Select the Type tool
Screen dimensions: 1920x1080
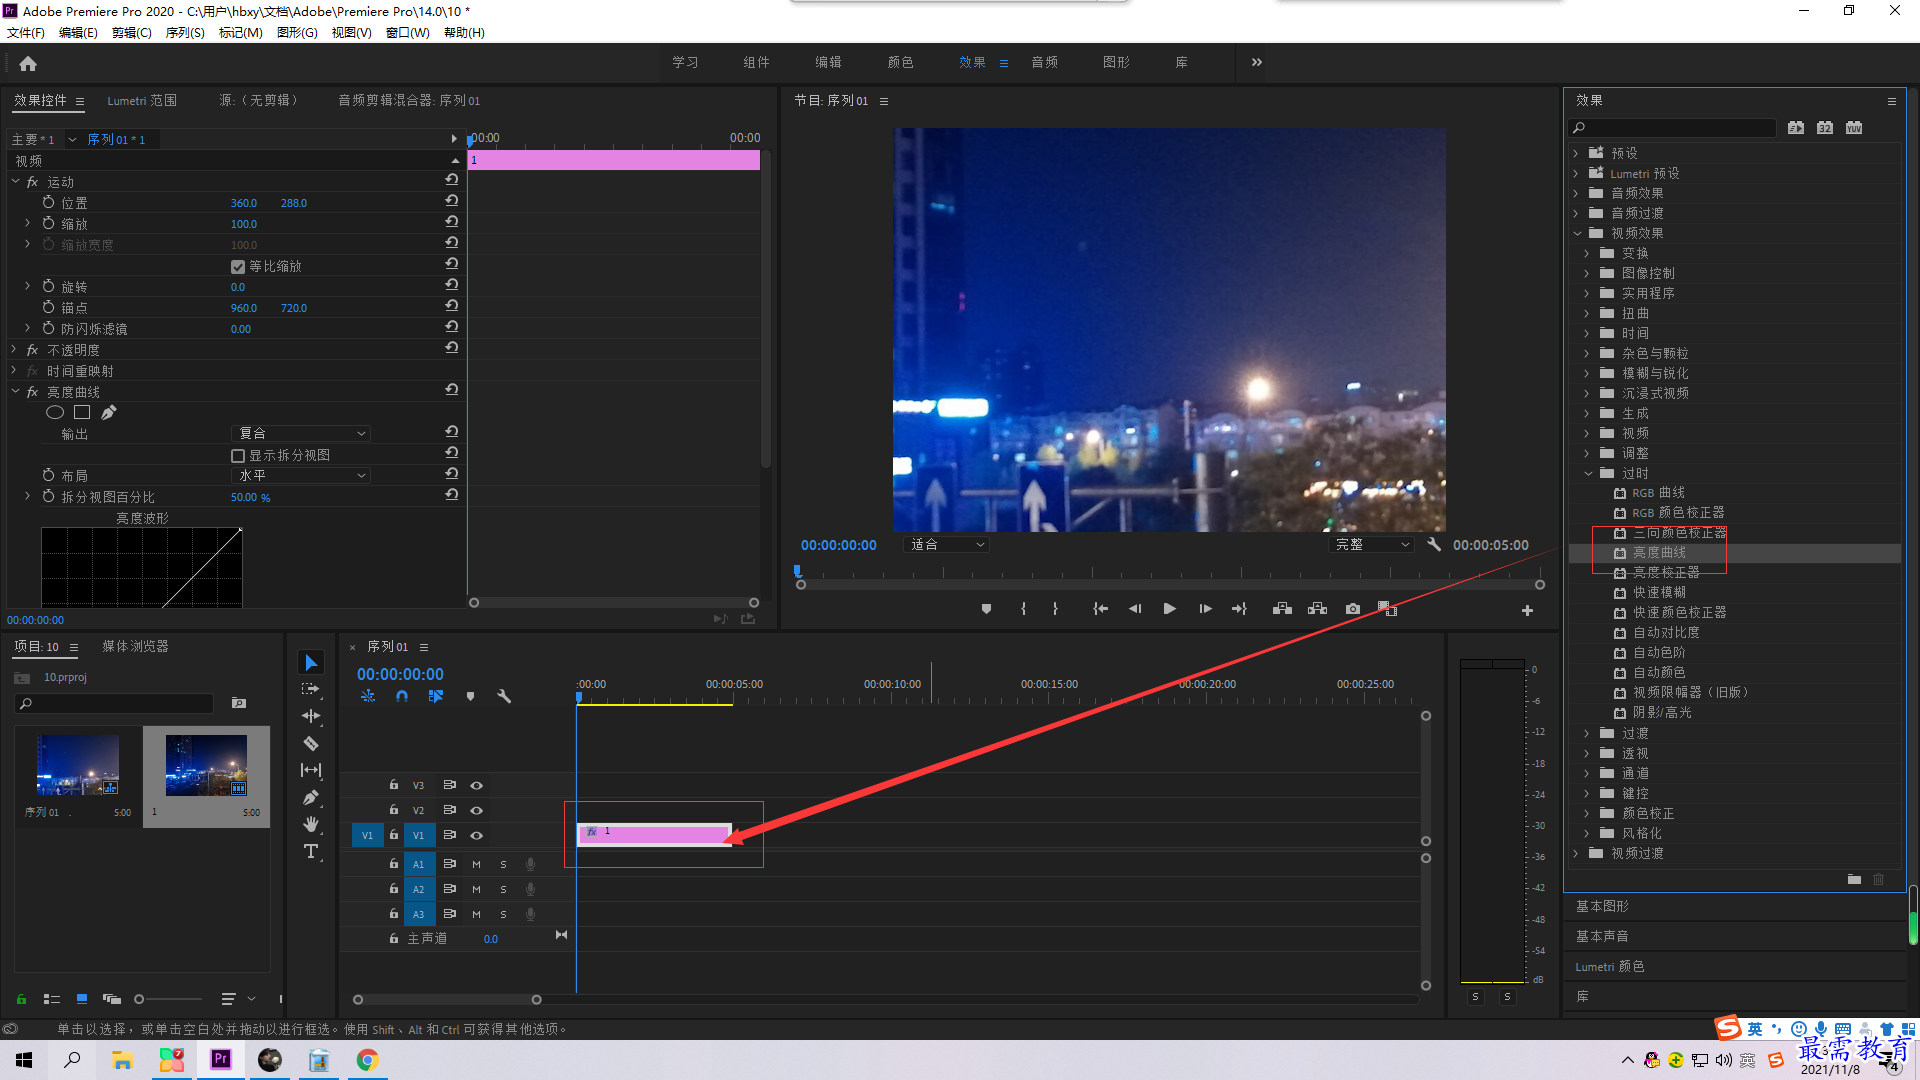coord(311,851)
